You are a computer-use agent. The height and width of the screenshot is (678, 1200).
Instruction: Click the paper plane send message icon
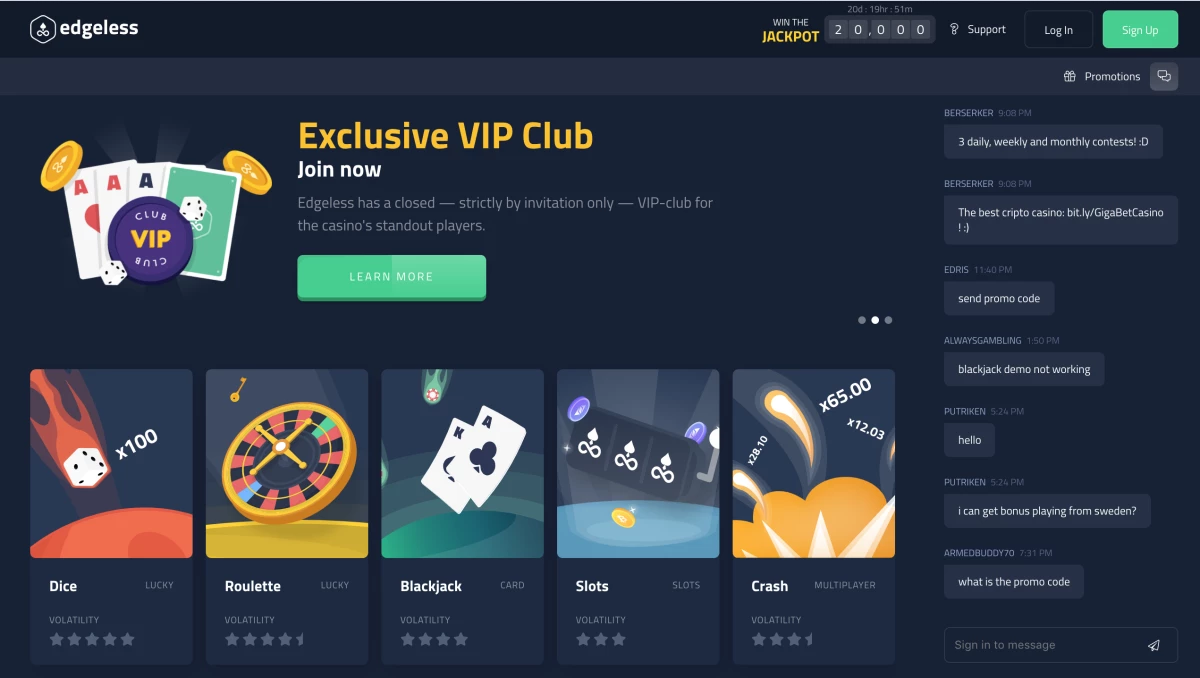coord(1154,645)
